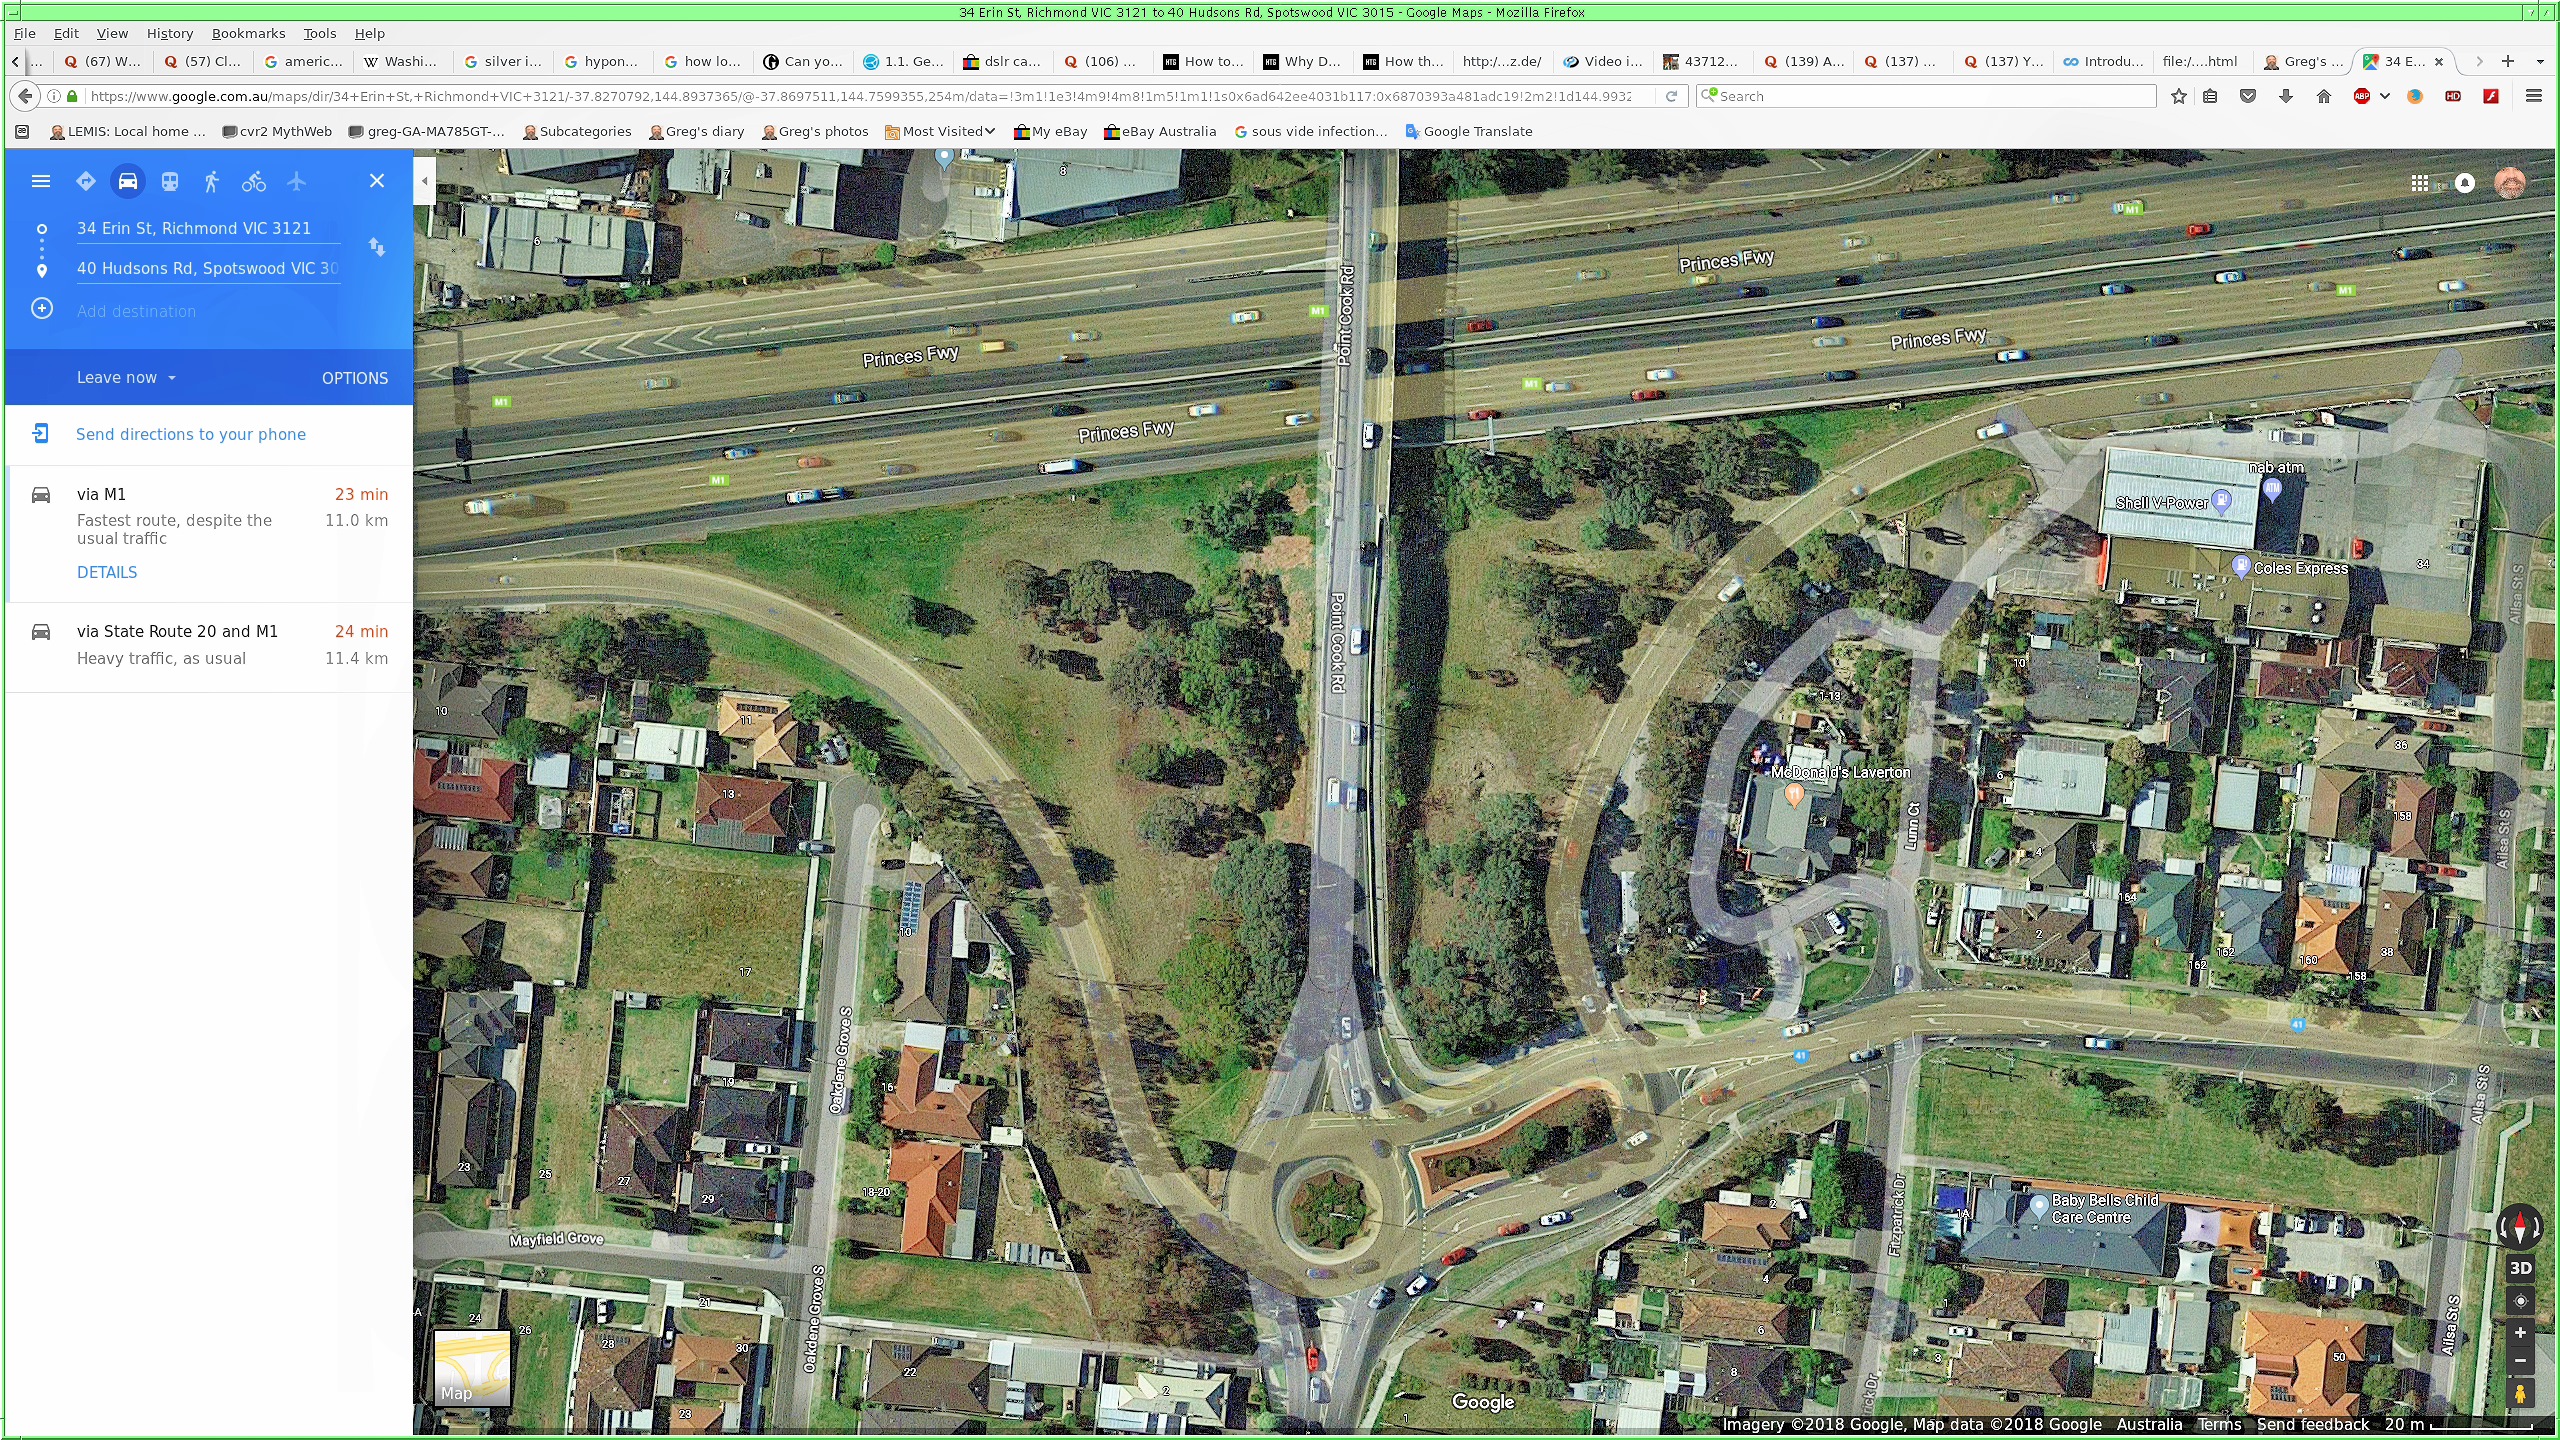Zoom in on the map

(x=2520, y=1333)
